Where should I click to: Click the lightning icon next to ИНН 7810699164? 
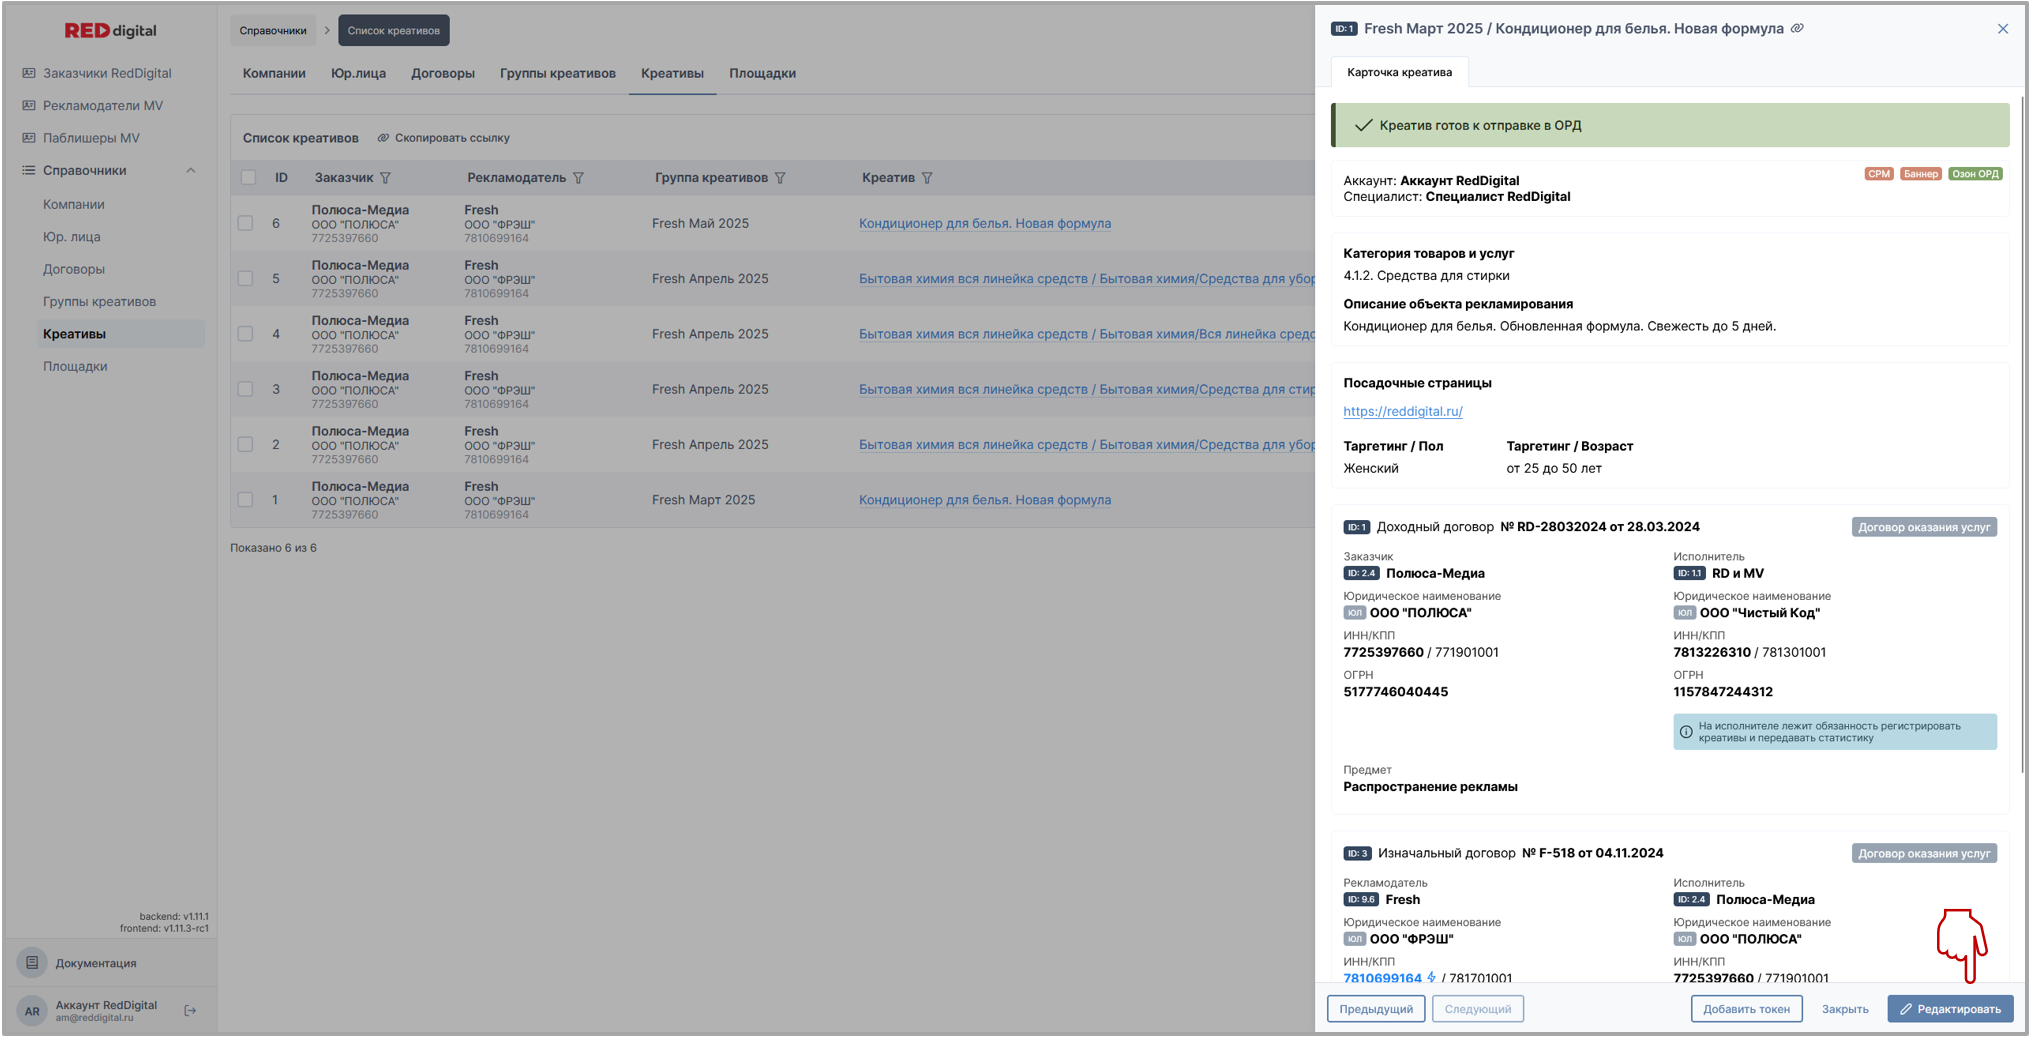click(1431, 977)
